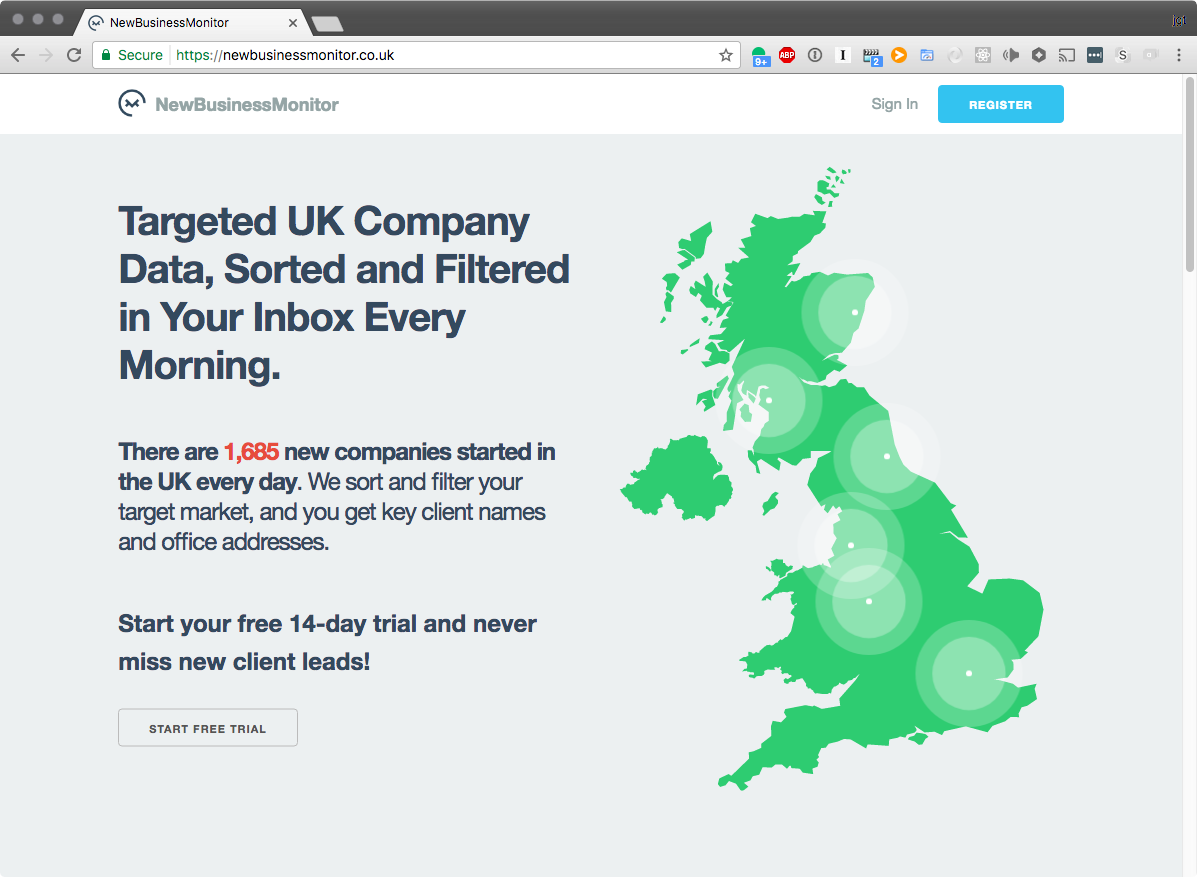
Task: Open the blue page speed extension
Action: click(x=927, y=55)
